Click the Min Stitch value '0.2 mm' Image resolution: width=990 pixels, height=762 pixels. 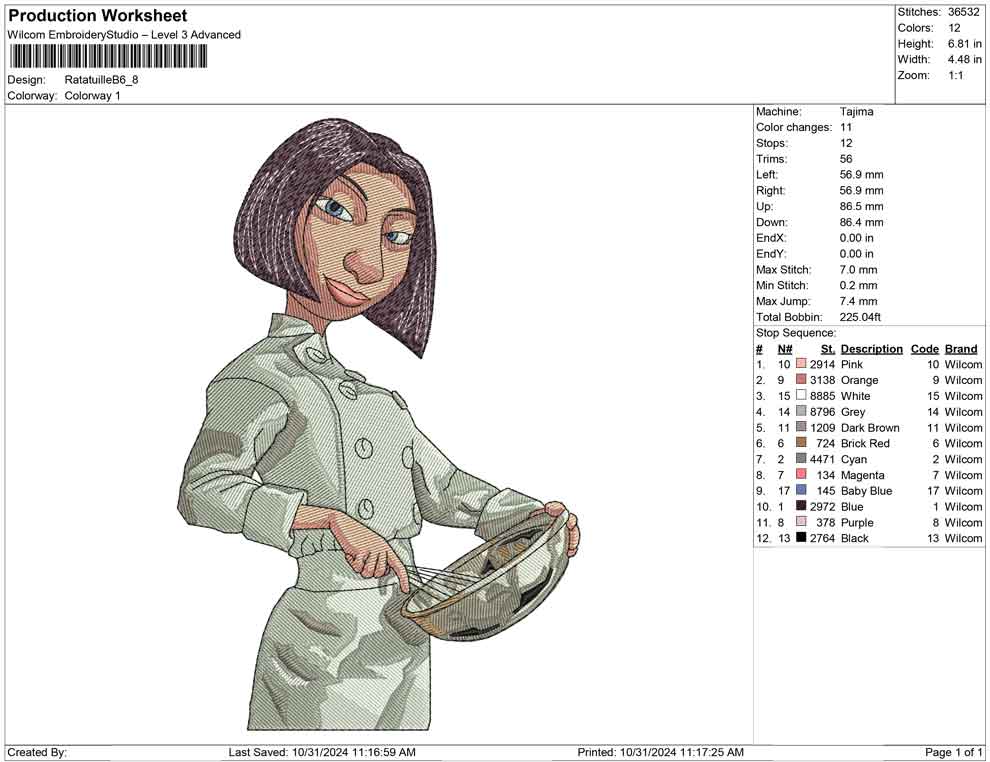click(858, 285)
